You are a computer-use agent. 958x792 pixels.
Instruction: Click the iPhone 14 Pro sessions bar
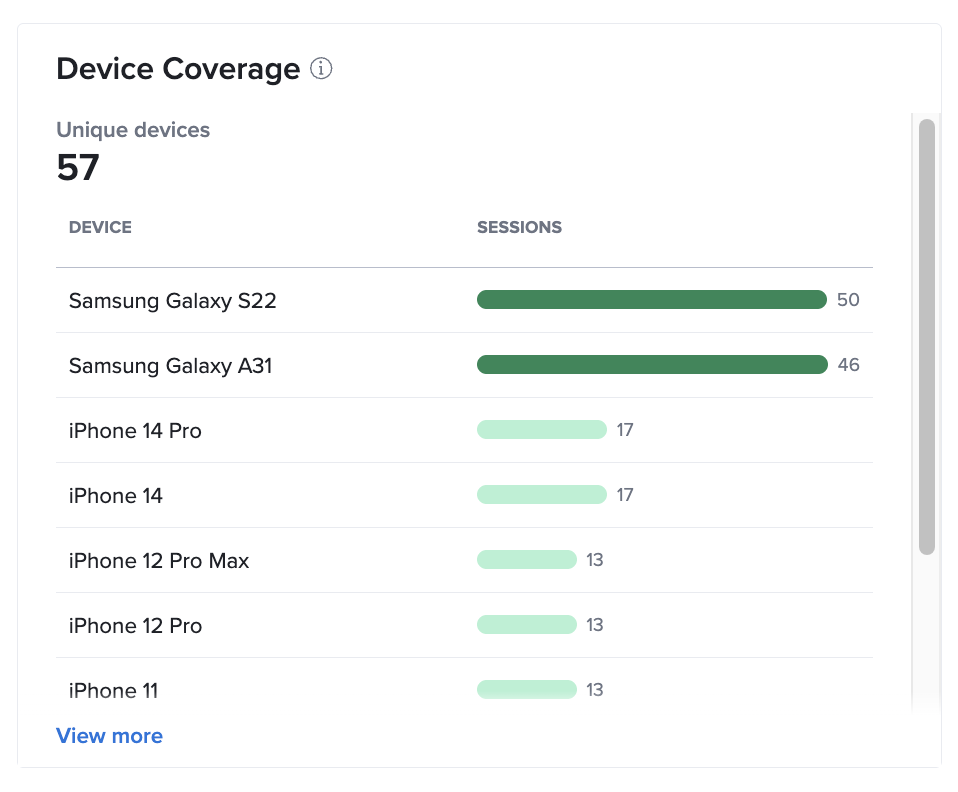[x=542, y=429]
